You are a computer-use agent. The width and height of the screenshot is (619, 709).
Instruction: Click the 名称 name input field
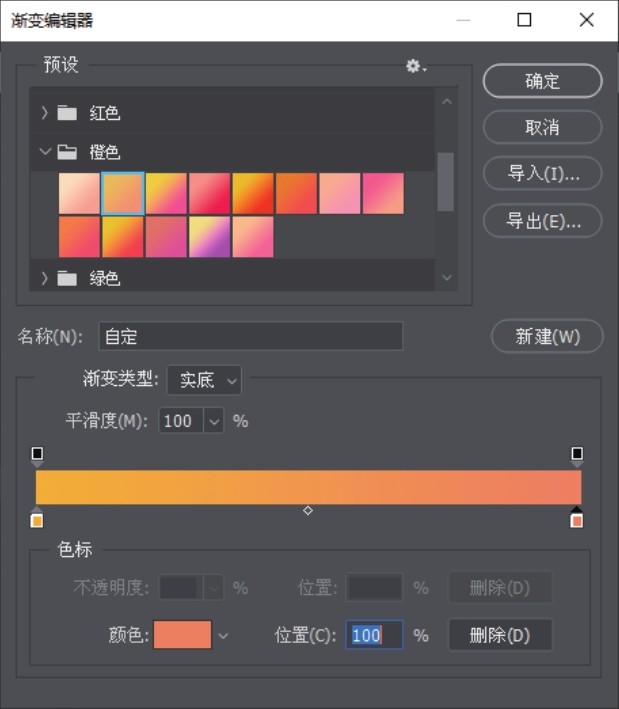point(250,336)
